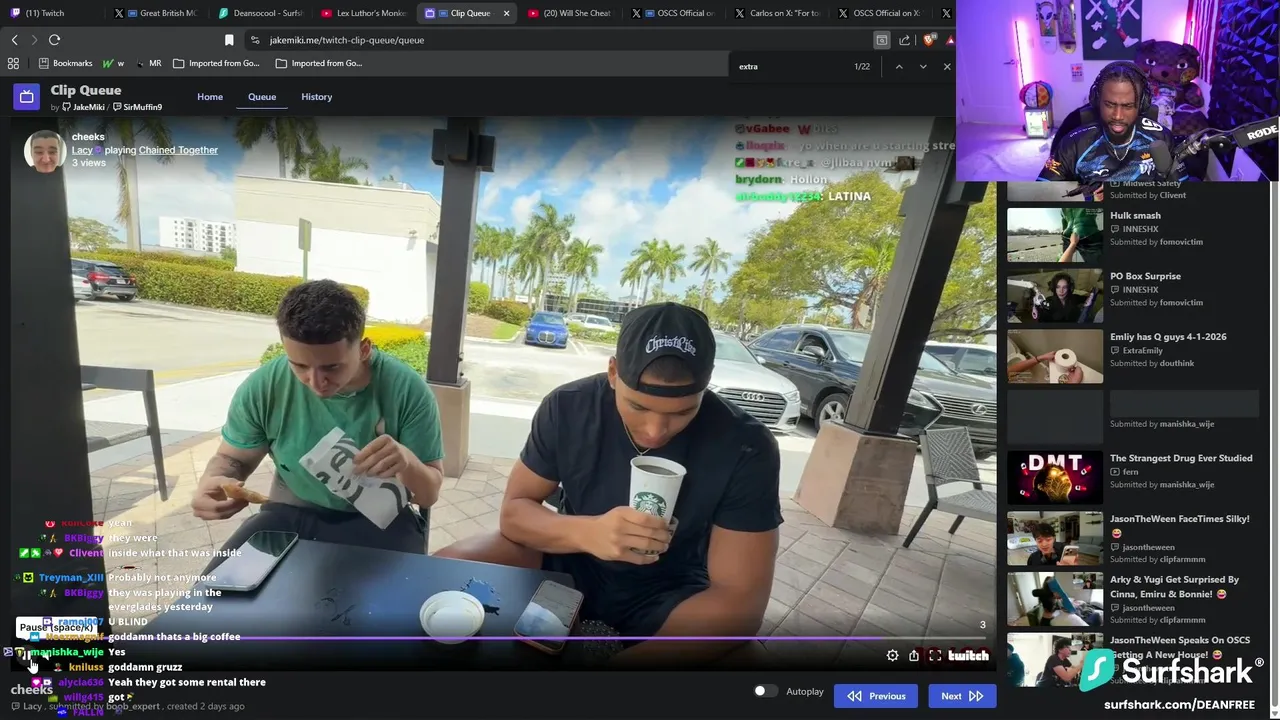Open the 'w' bookmark
The height and width of the screenshot is (720, 1280).
click(113, 63)
